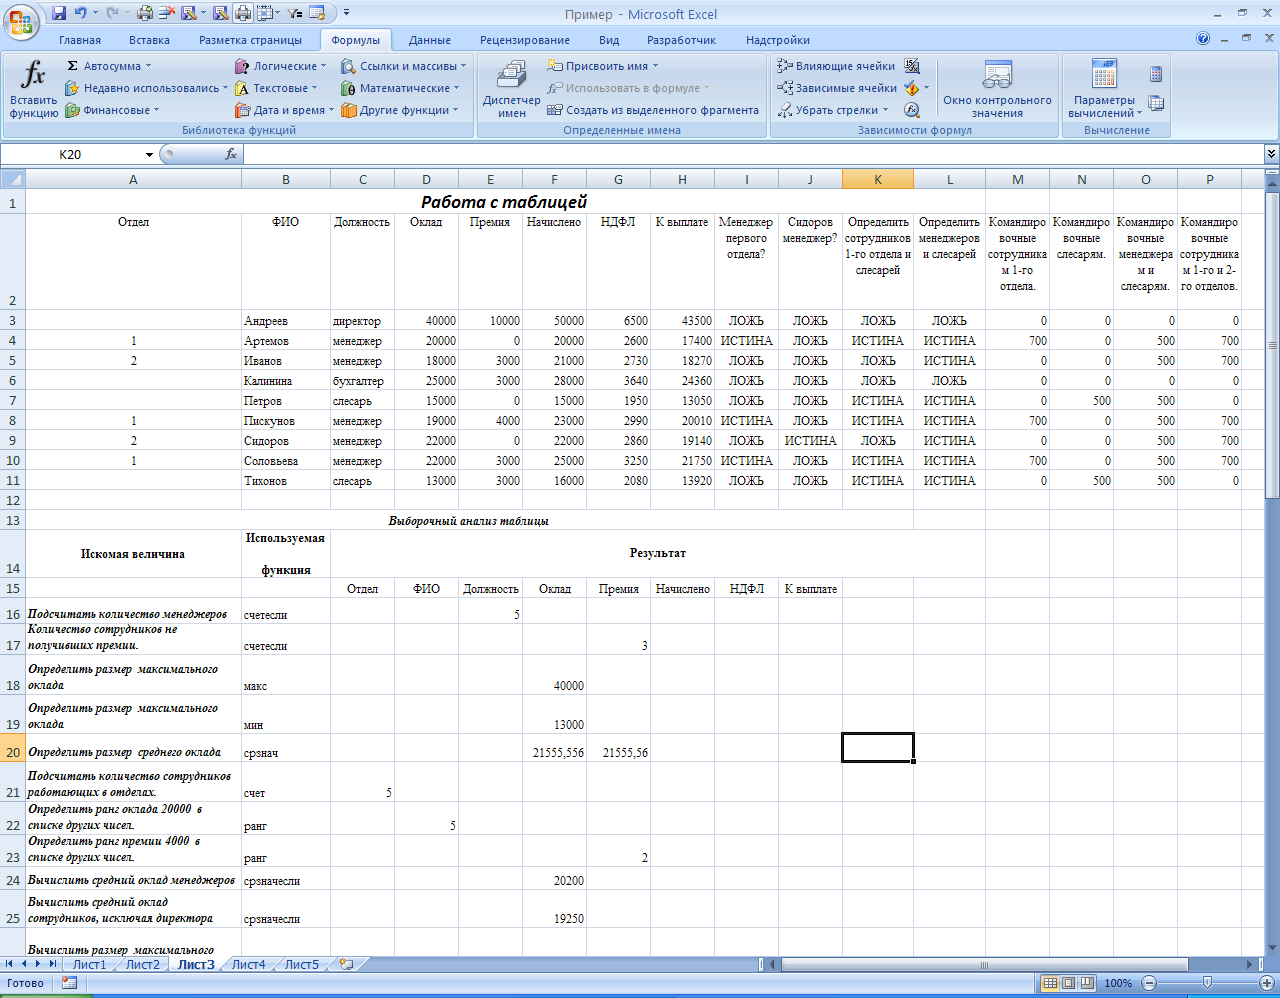1280x998 pixels.
Task: Open the Name Box dropdown next to K20
Action: 149,154
